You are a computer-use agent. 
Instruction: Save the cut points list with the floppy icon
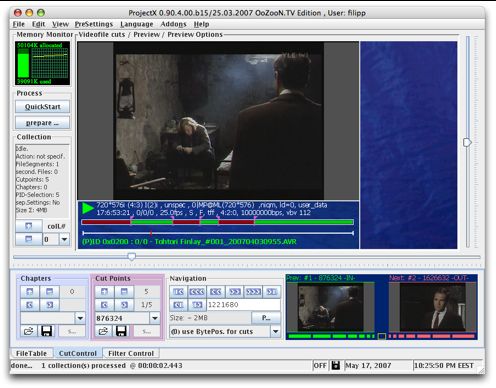[x=121, y=331]
